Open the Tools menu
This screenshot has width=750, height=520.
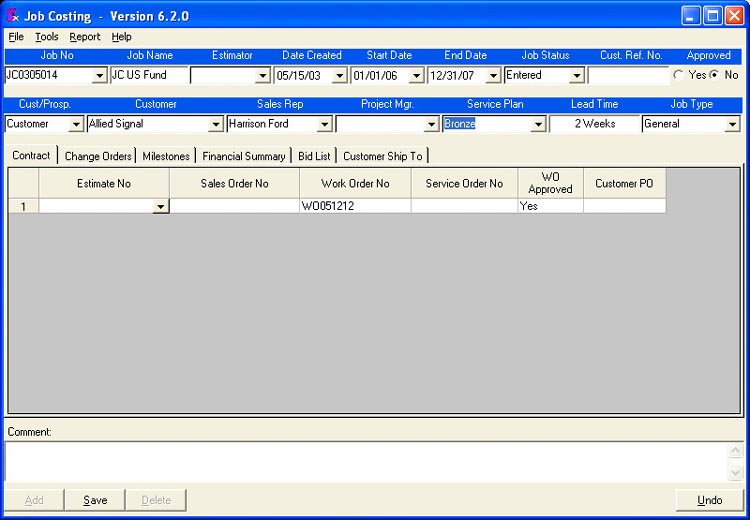pos(47,37)
